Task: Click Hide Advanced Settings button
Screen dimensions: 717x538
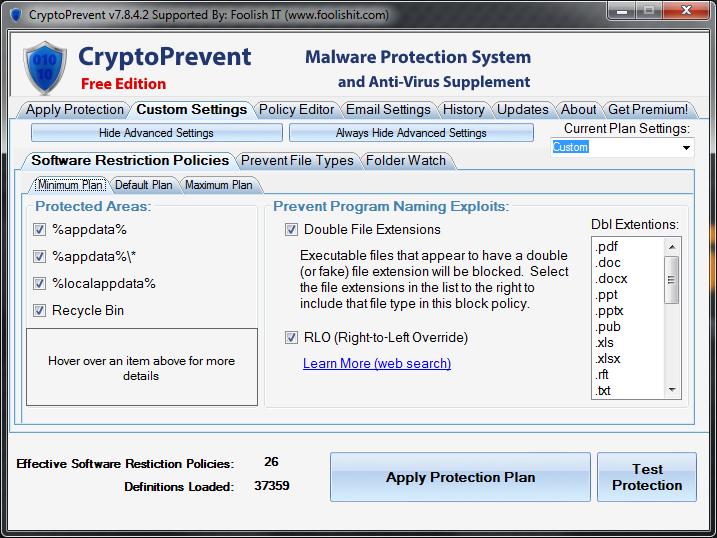Action: point(156,133)
